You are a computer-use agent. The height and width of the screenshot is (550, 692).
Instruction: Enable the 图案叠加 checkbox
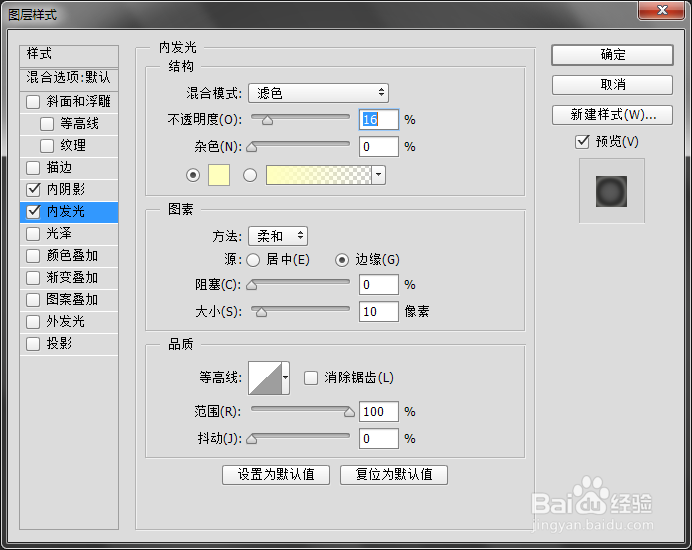[33, 300]
